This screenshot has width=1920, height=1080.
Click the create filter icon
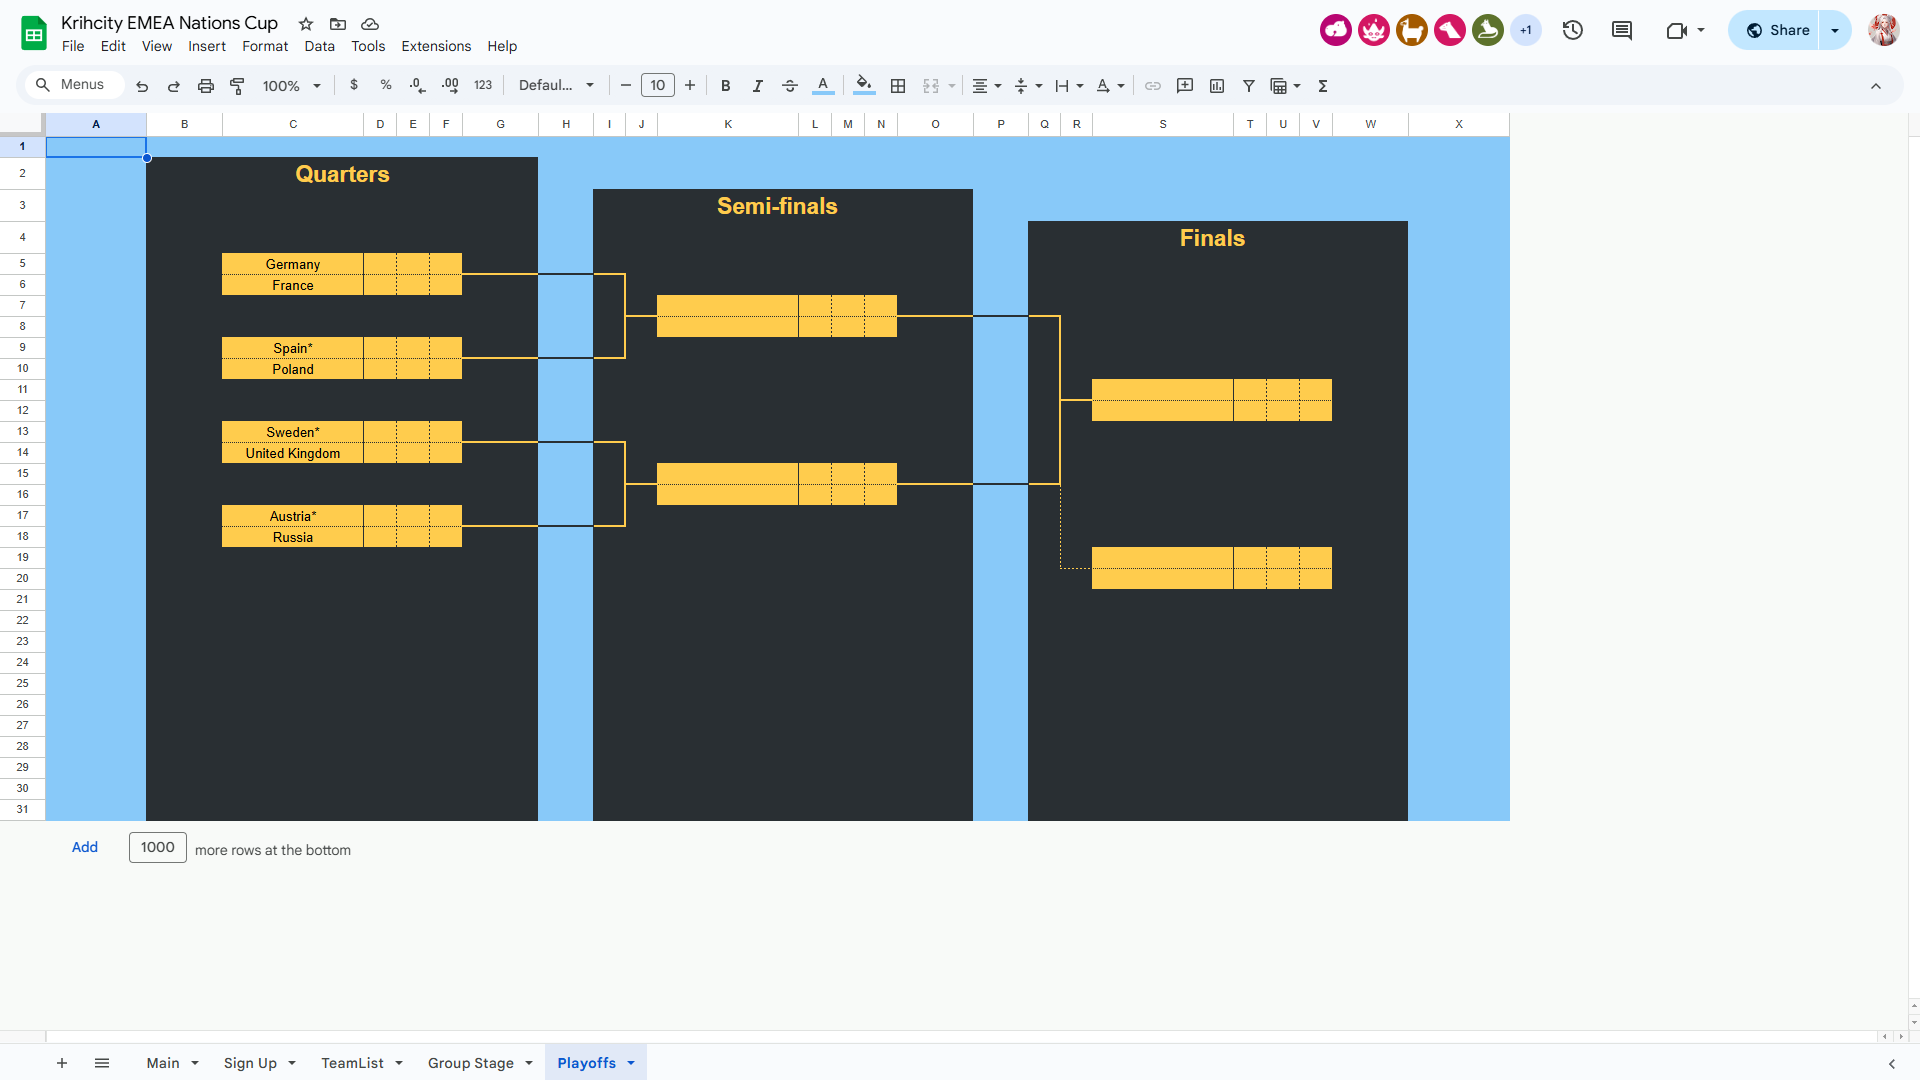(1249, 86)
